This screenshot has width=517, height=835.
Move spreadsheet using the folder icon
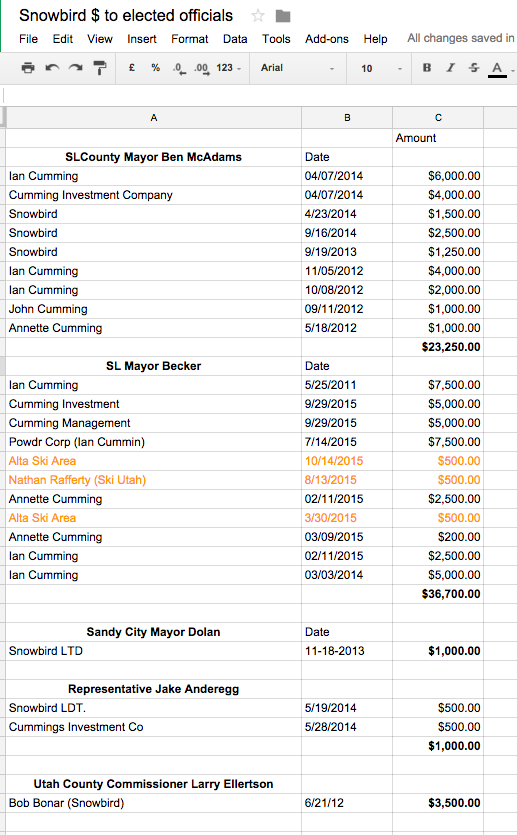[x=283, y=17]
